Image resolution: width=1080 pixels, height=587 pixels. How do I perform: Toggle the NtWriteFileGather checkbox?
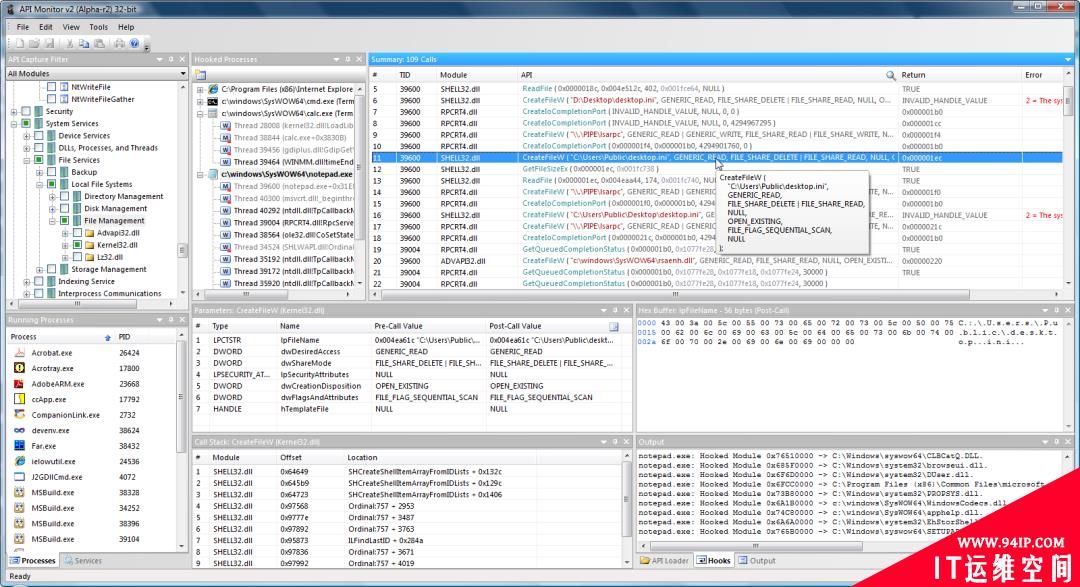[x=52, y=99]
